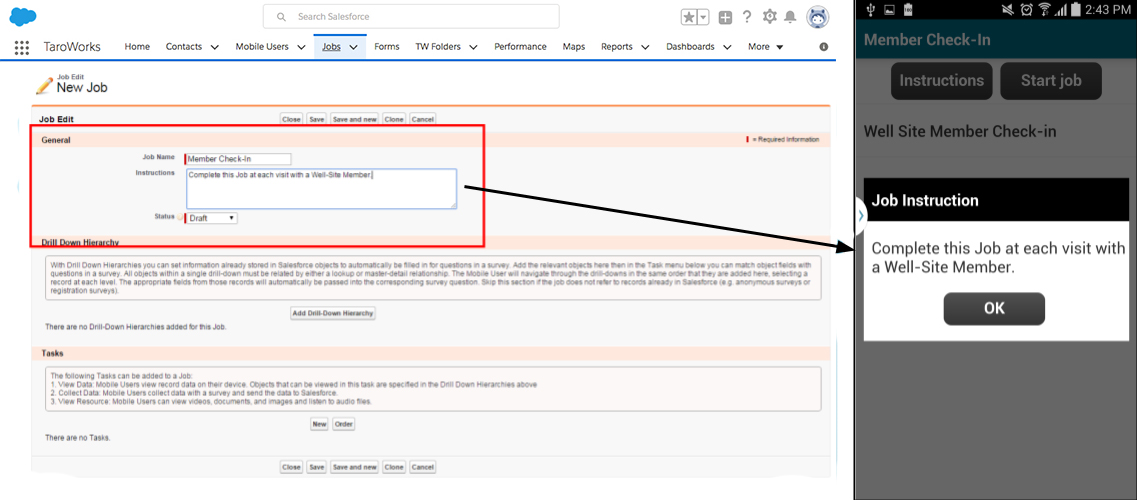Open the Favorites star icon

(x=690, y=17)
